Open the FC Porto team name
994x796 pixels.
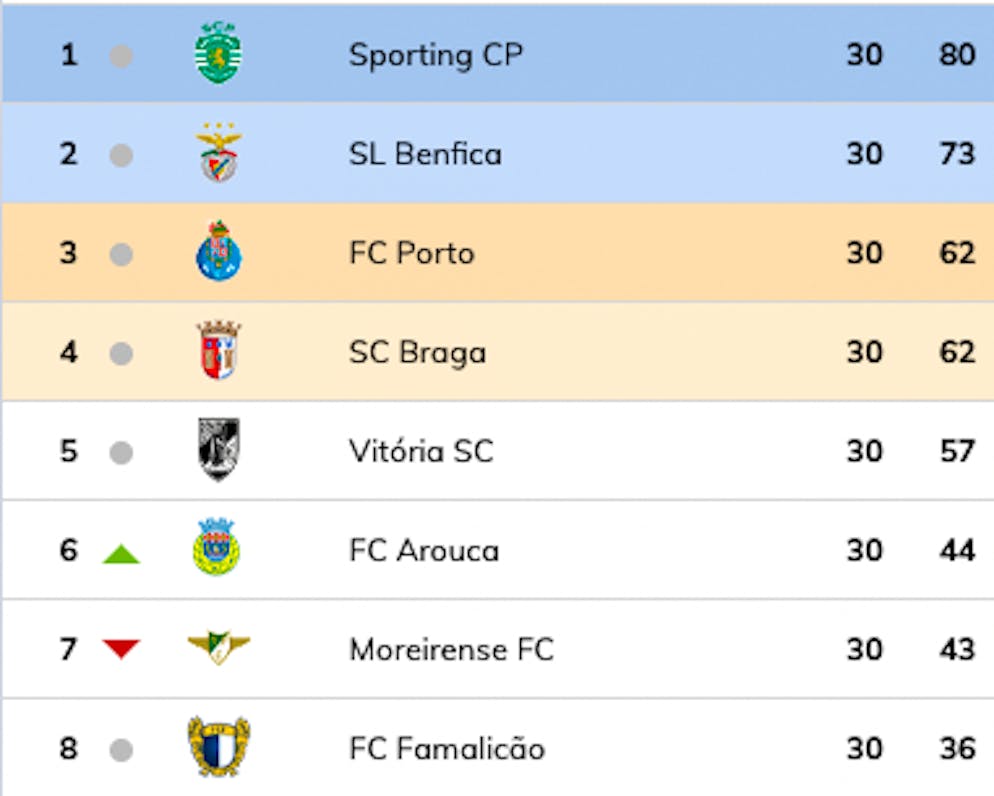coord(411,253)
